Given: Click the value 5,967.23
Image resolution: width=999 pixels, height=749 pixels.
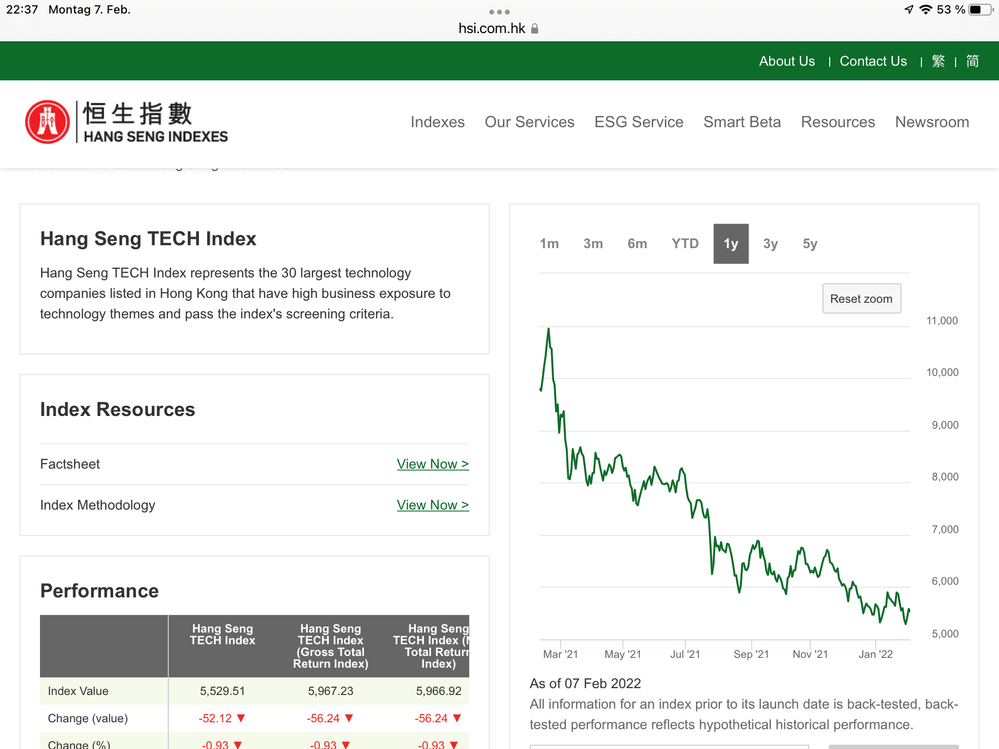Looking at the screenshot, I should tap(331, 691).
